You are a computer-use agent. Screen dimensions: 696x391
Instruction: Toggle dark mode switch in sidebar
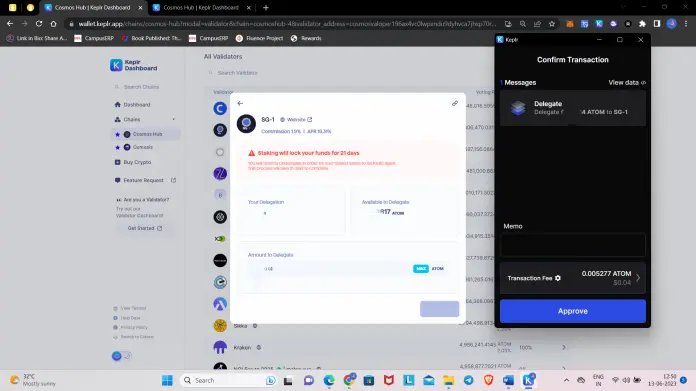pos(122,356)
